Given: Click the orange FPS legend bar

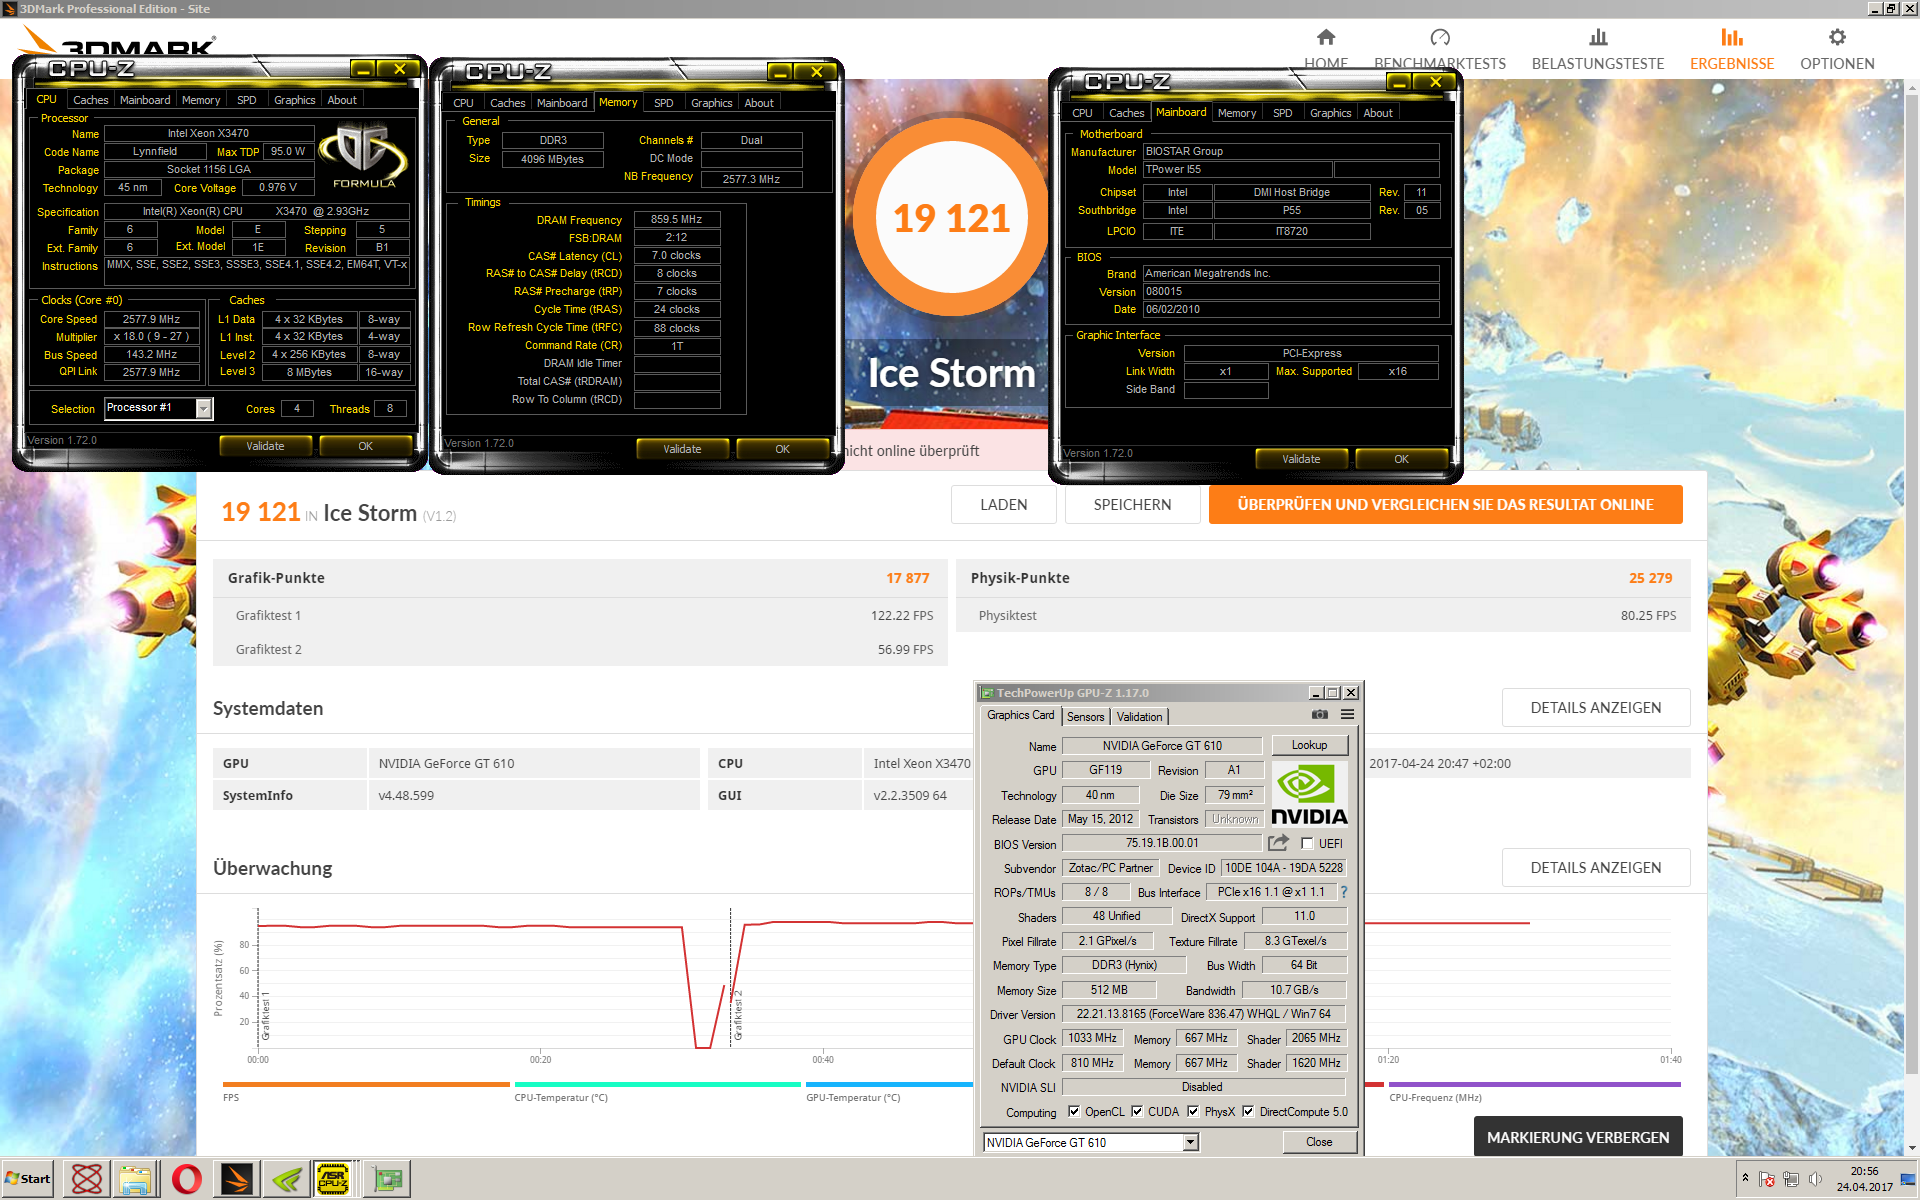Looking at the screenshot, I should tap(366, 1084).
